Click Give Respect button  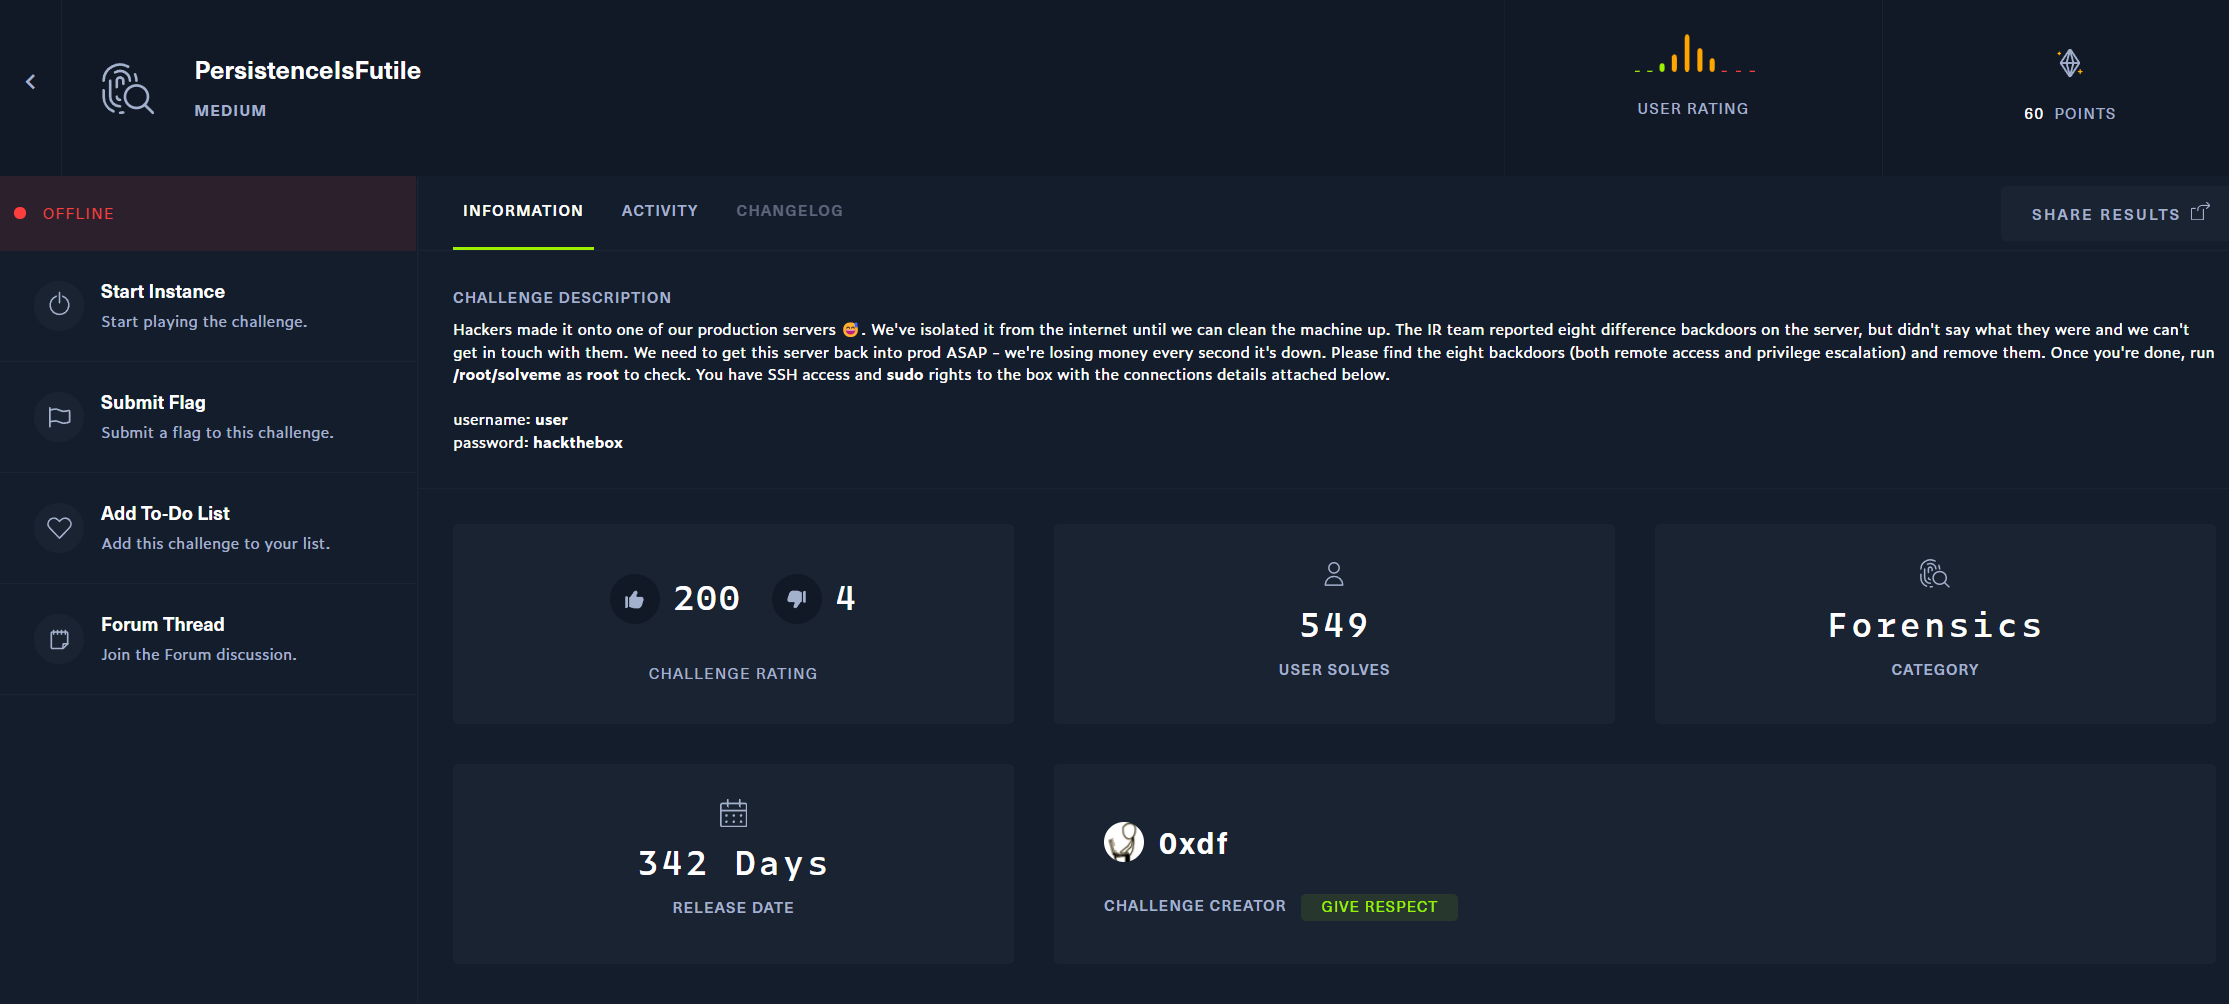(x=1379, y=907)
